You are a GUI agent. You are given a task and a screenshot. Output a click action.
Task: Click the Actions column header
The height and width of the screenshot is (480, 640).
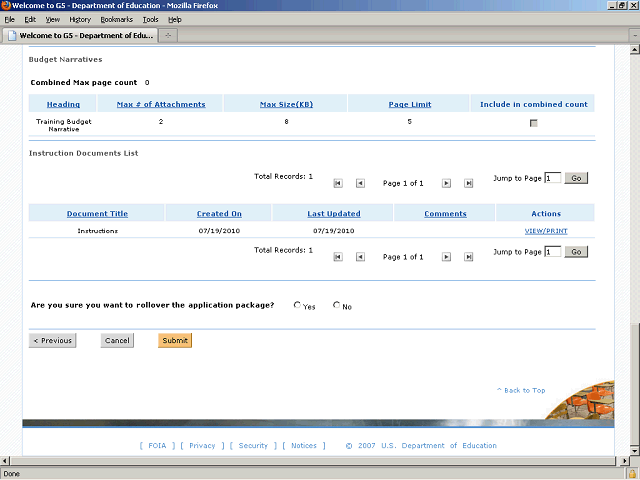click(546, 214)
